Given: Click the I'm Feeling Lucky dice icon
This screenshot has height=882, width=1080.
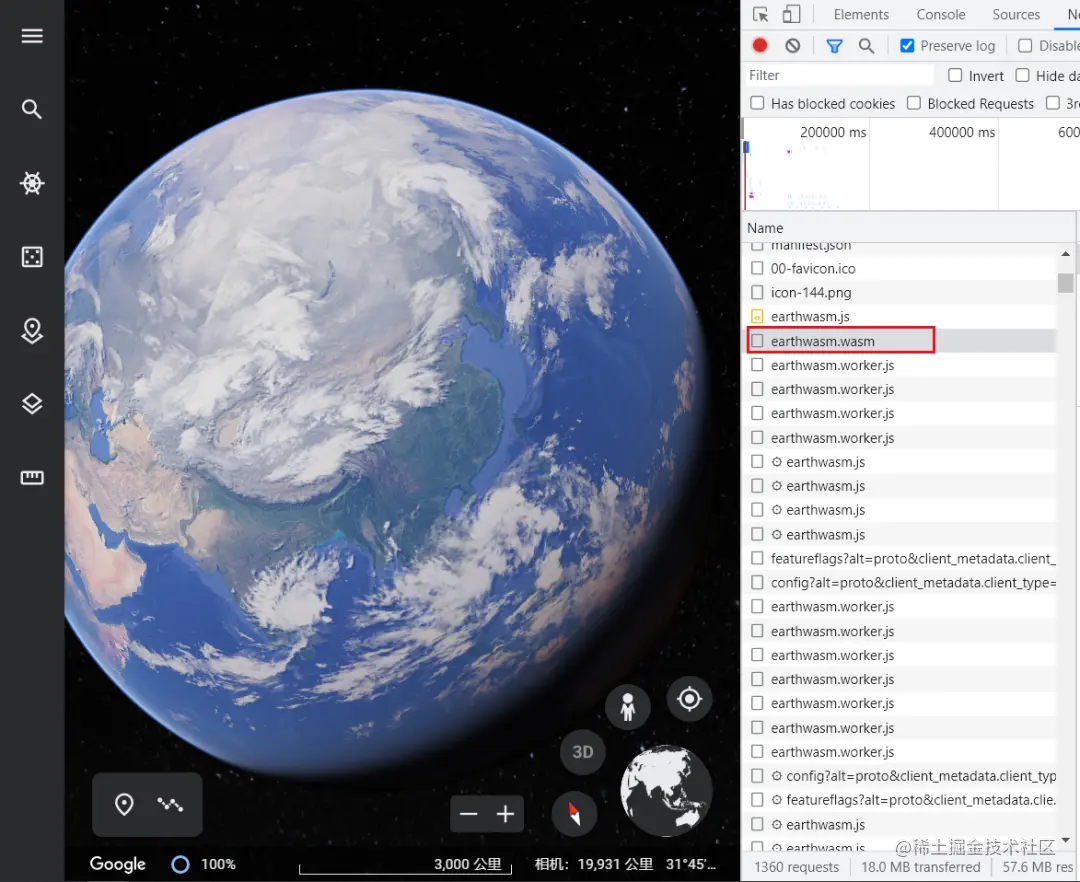Looking at the screenshot, I should (x=32, y=257).
